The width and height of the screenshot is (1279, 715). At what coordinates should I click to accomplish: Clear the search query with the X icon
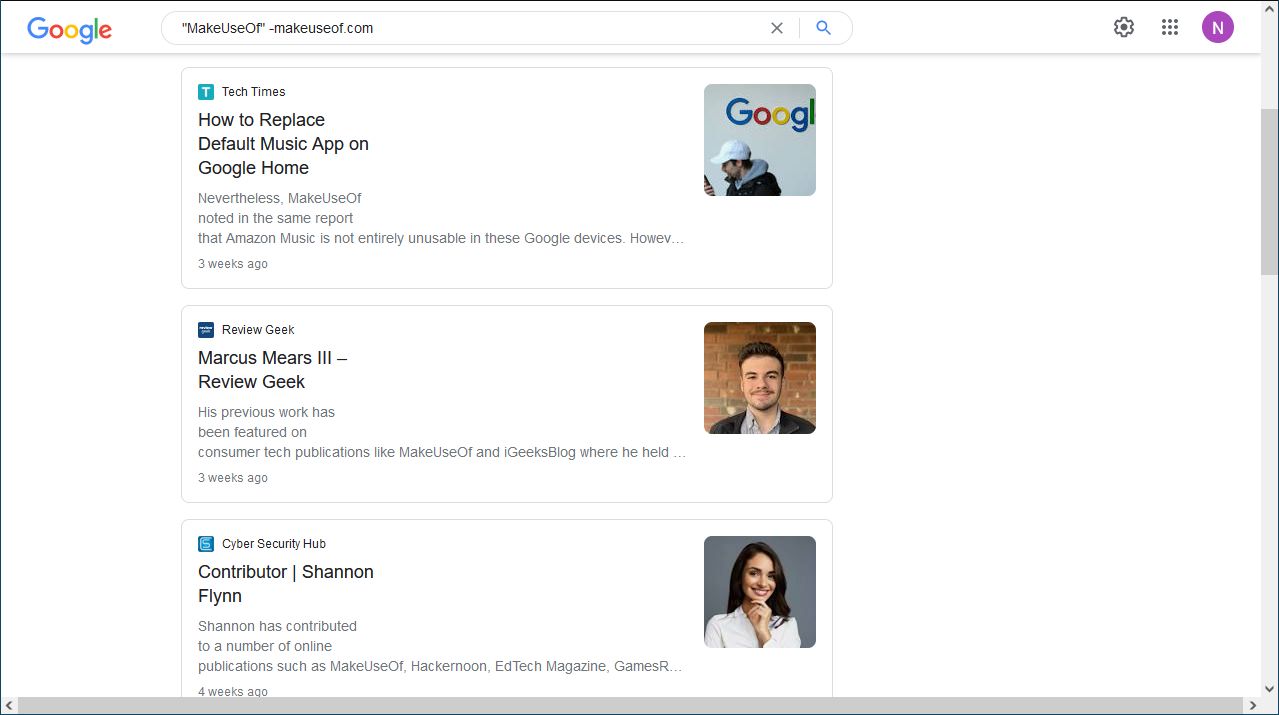(x=777, y=28)
